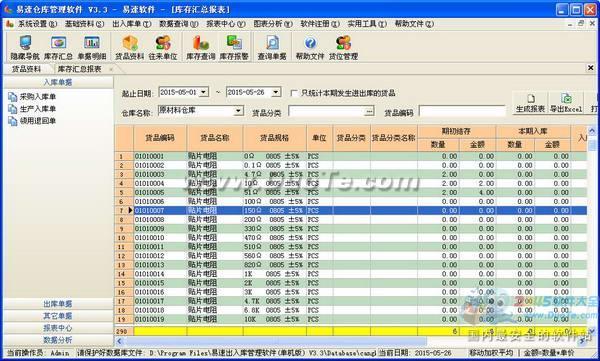Click the 货品名称 column header
The height and width of the screenshot is (361, 600).
tap(215, 138)
